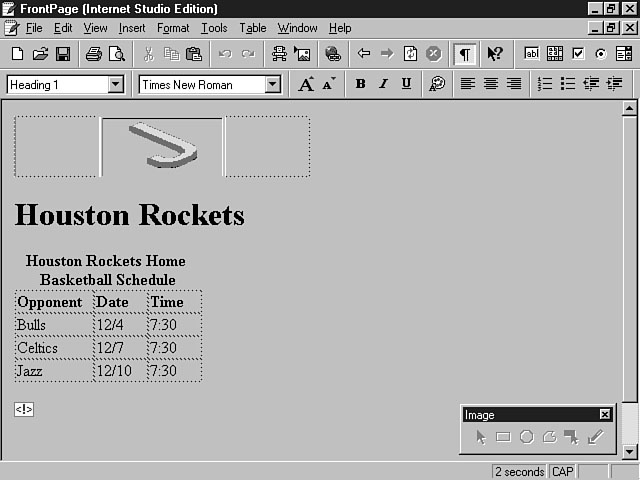Screen dimensions: 640x480
Task: Toggle Bold formatting
Action: coord(360,85)
